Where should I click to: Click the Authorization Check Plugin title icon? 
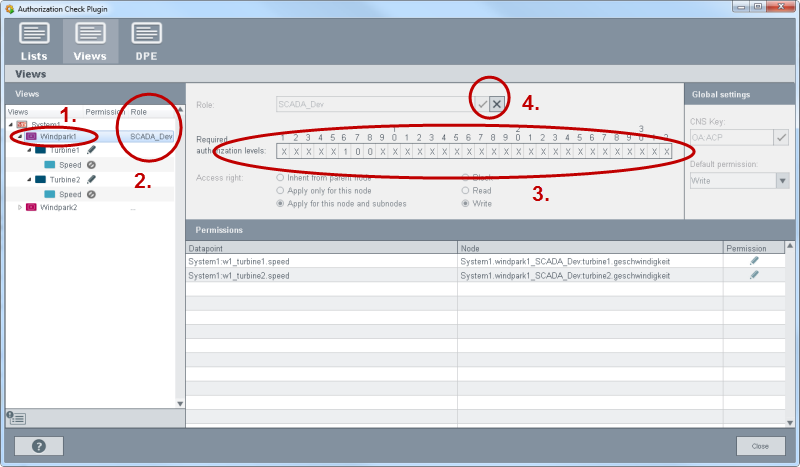[10, 9]
